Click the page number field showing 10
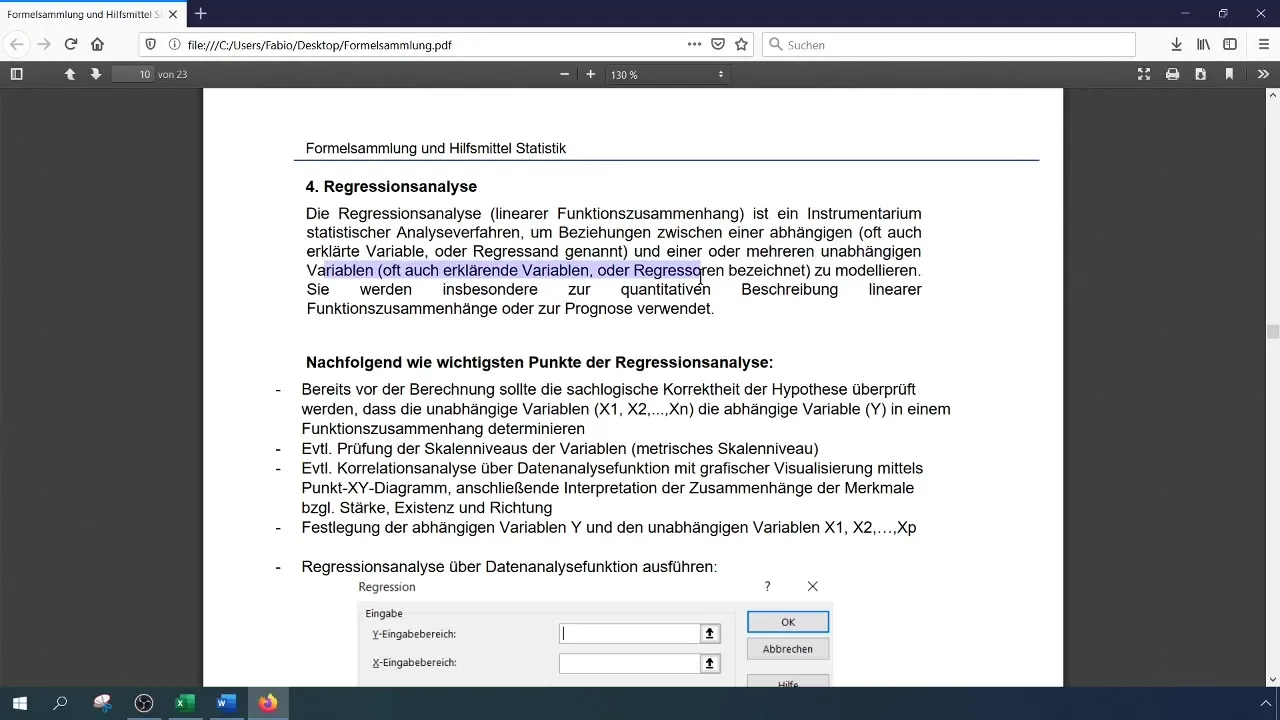The image size is (1280, 720). coord(133,74)
